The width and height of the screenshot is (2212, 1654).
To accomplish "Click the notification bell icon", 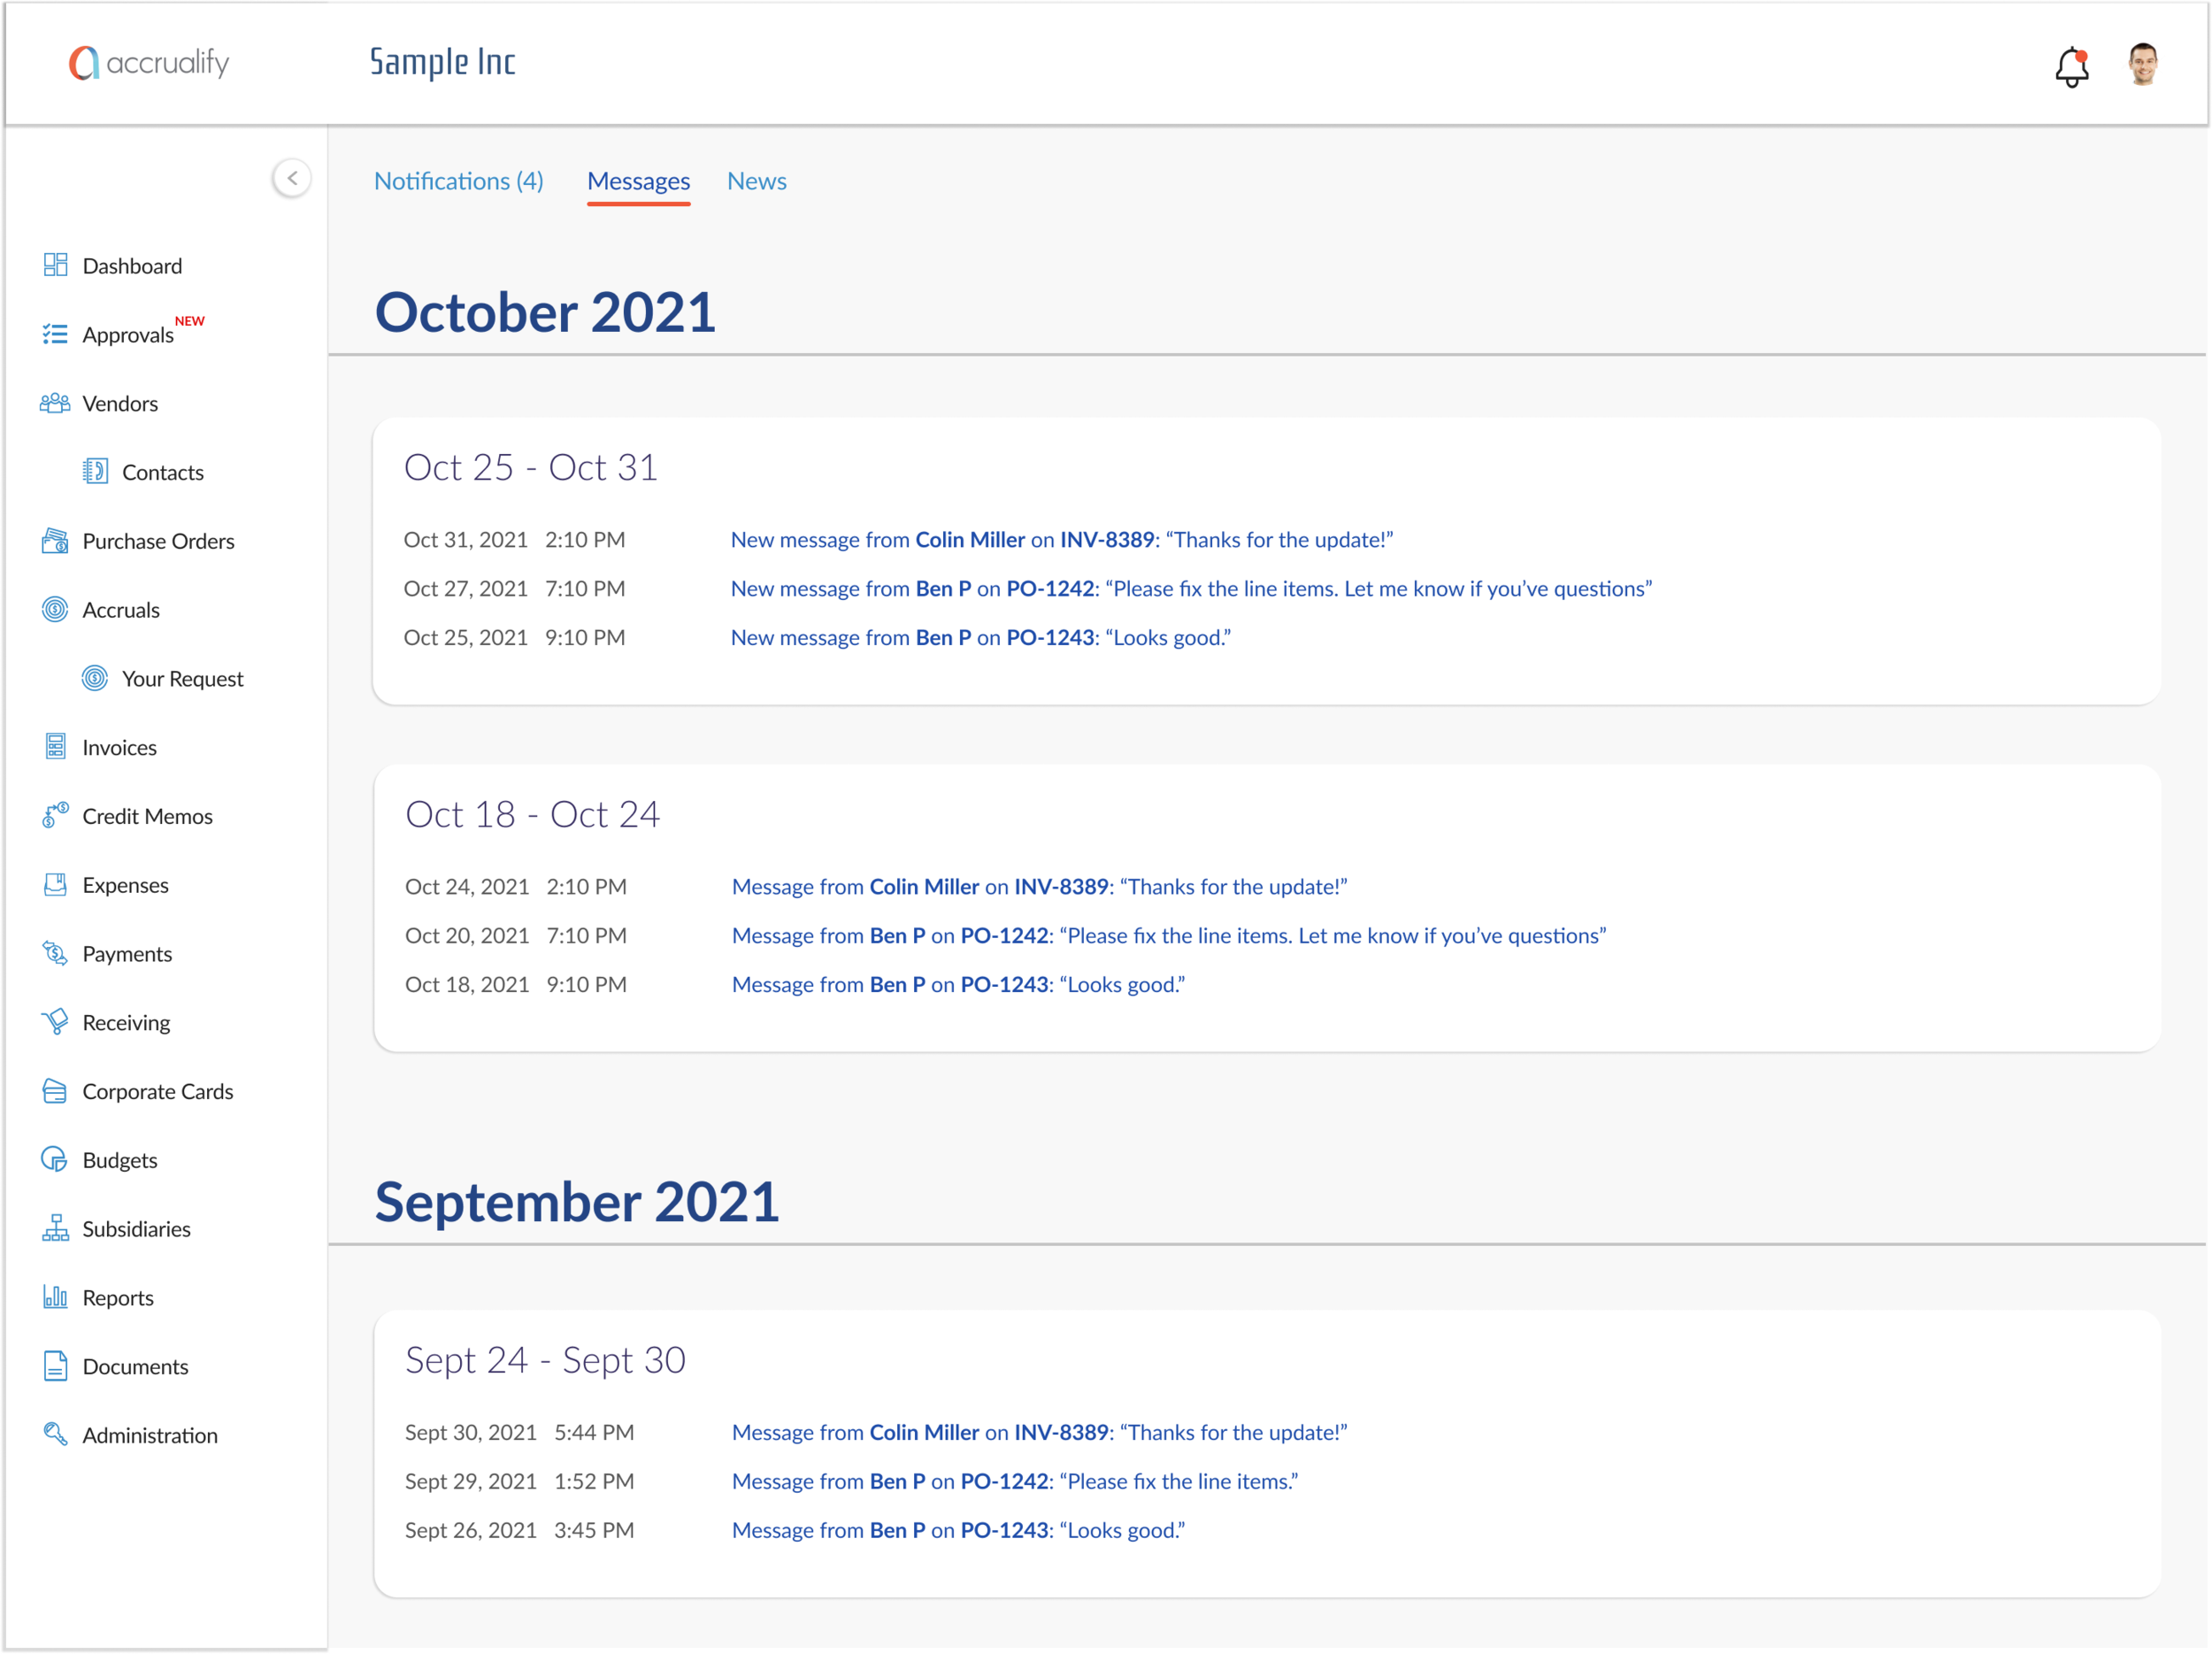I will [x=2071, y=66].
